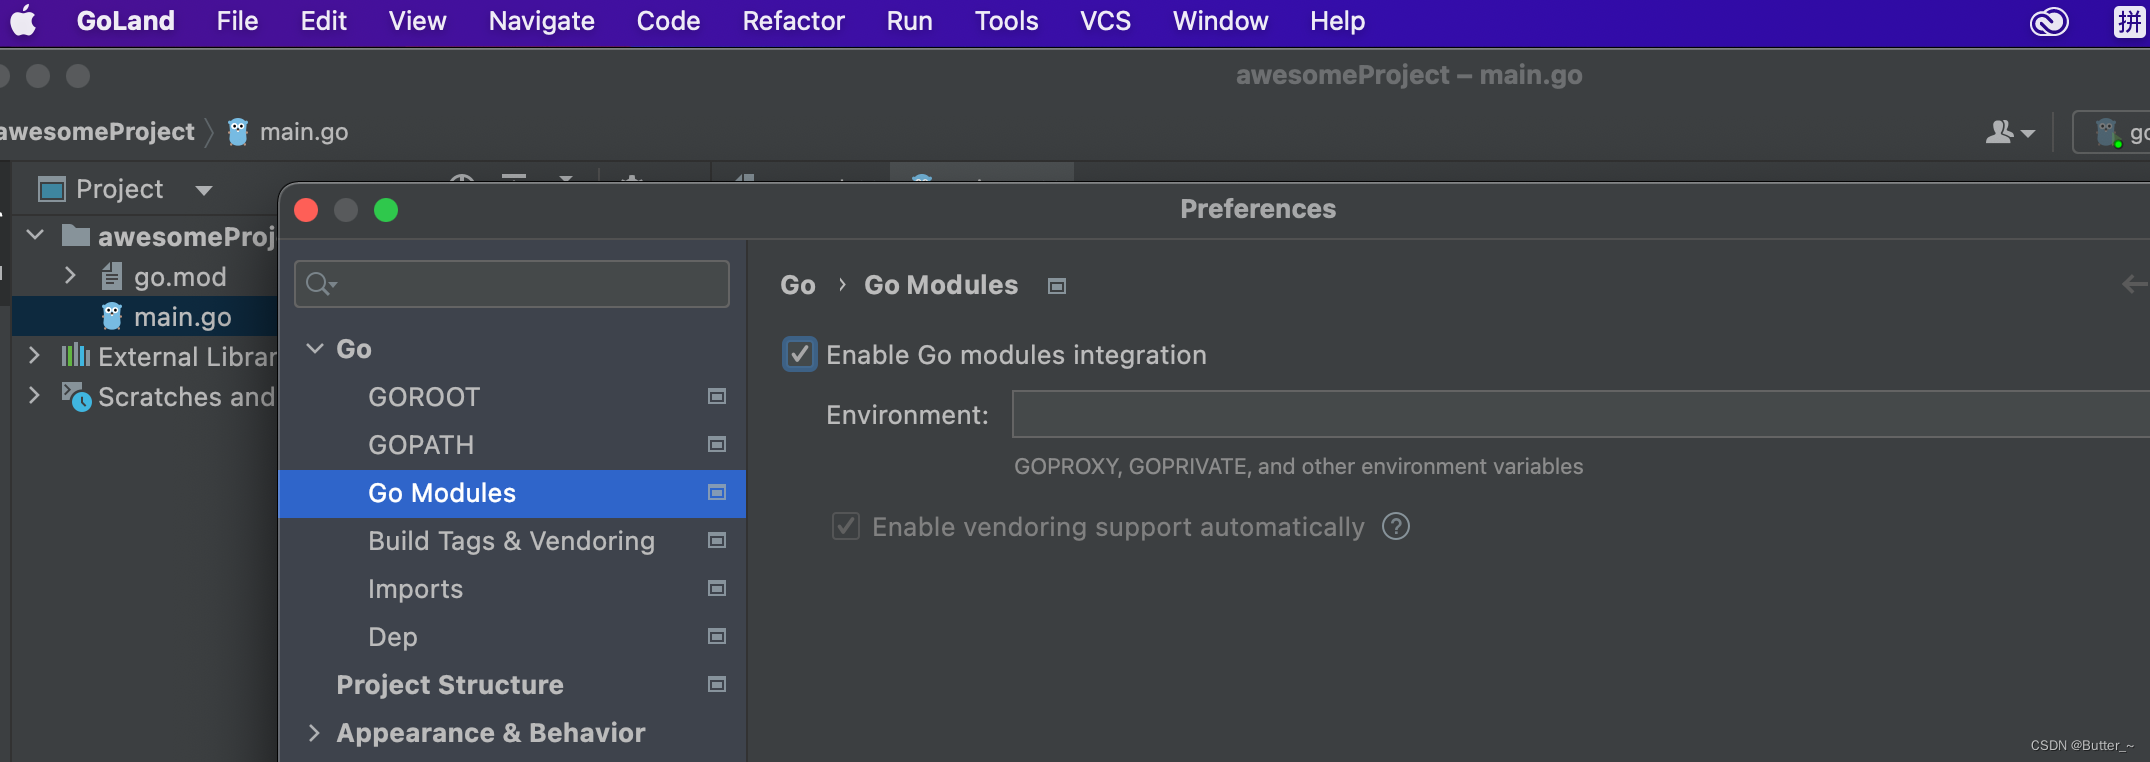The width and height of the screenshot is (2150, 762).
Task: Toggle Enable Go modules integration checkbox
Action: [x=799, y=355]
